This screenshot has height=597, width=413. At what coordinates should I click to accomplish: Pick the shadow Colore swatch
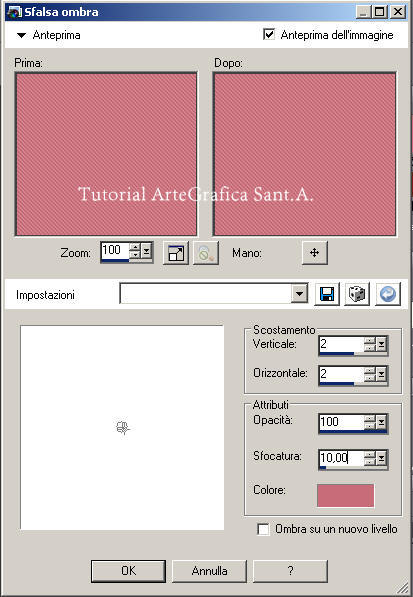[x=345, y=495]
